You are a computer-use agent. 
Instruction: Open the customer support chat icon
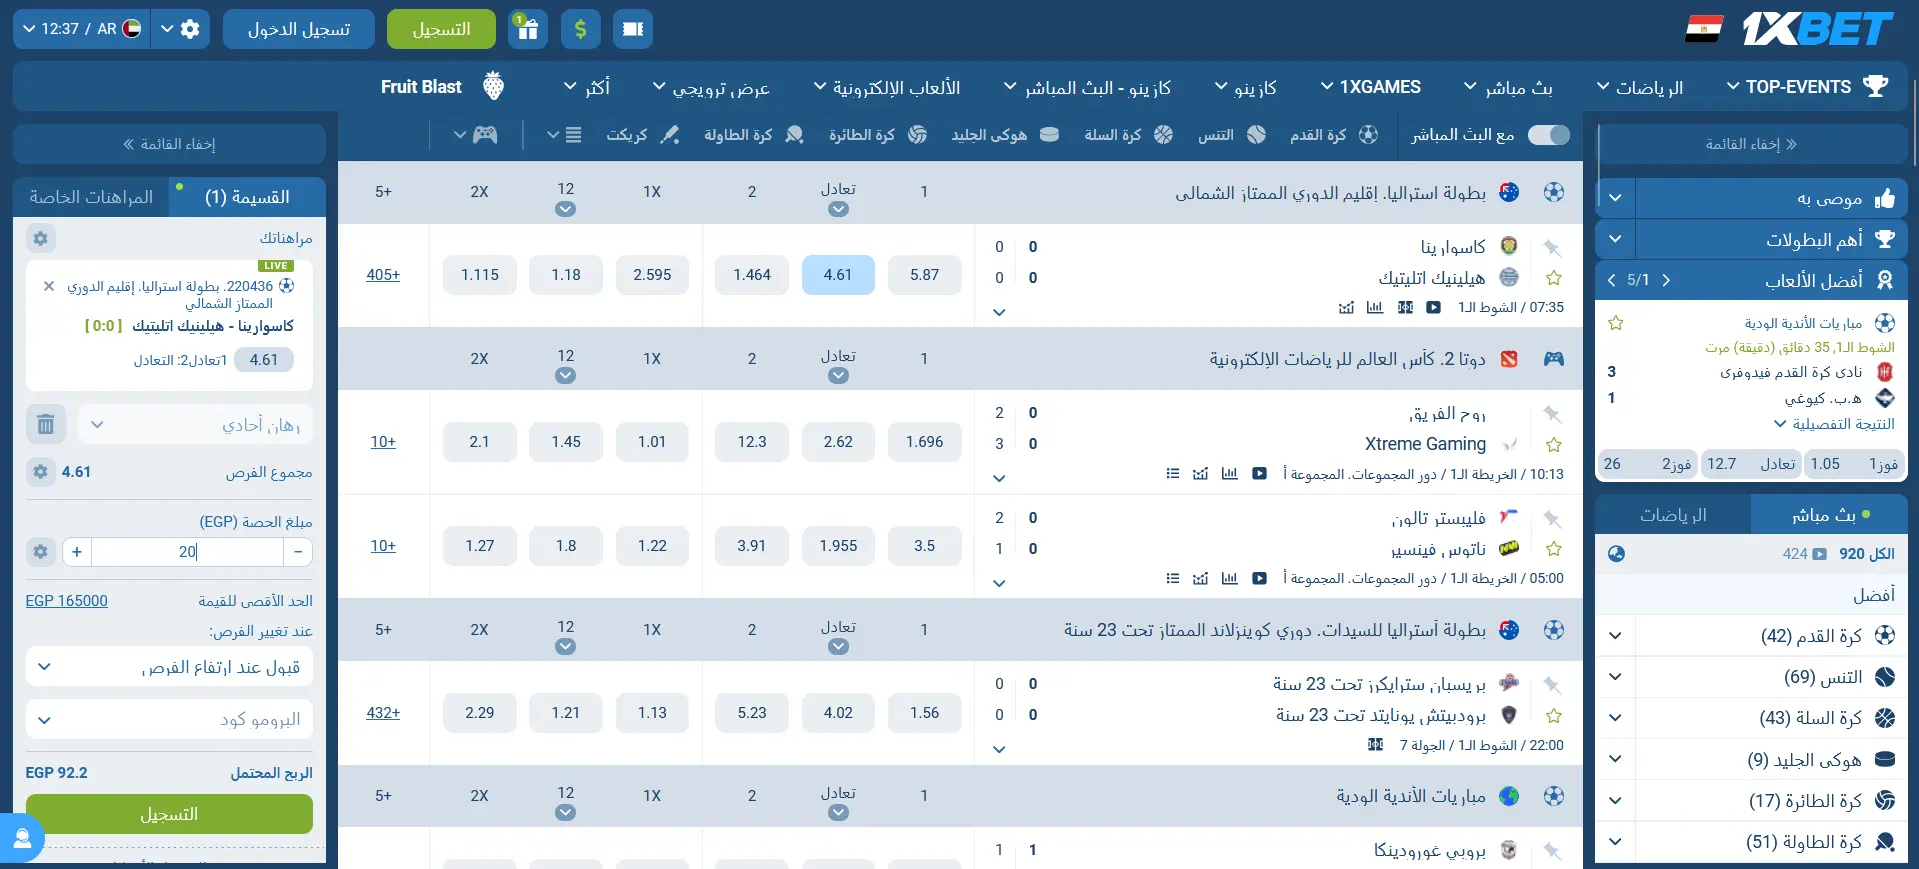[22, 838]
